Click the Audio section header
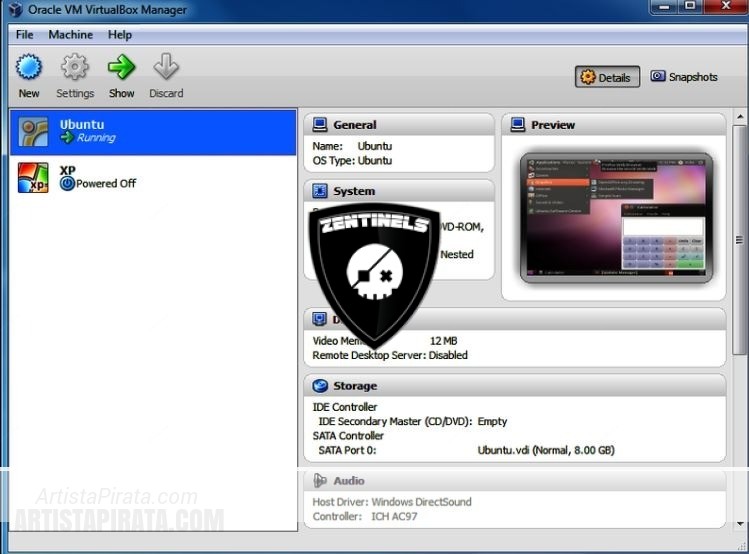The height and width of the screenshot is (554, 749). (515, 480)
